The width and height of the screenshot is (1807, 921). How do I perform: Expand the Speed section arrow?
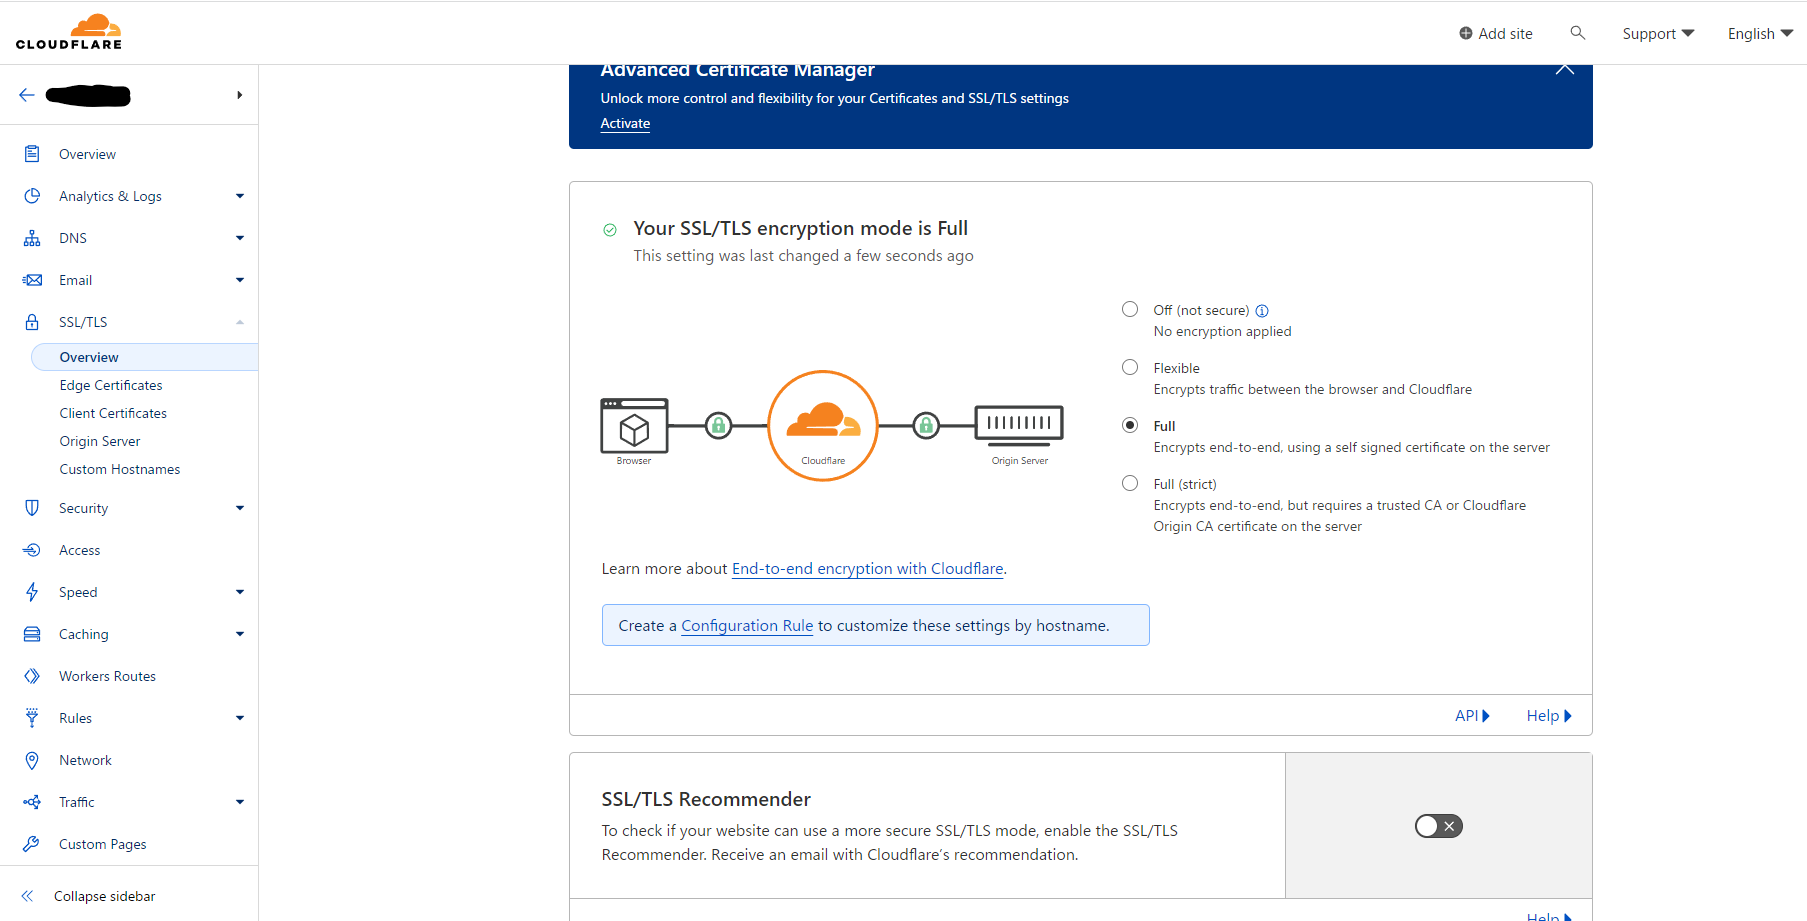coord(240,592)
